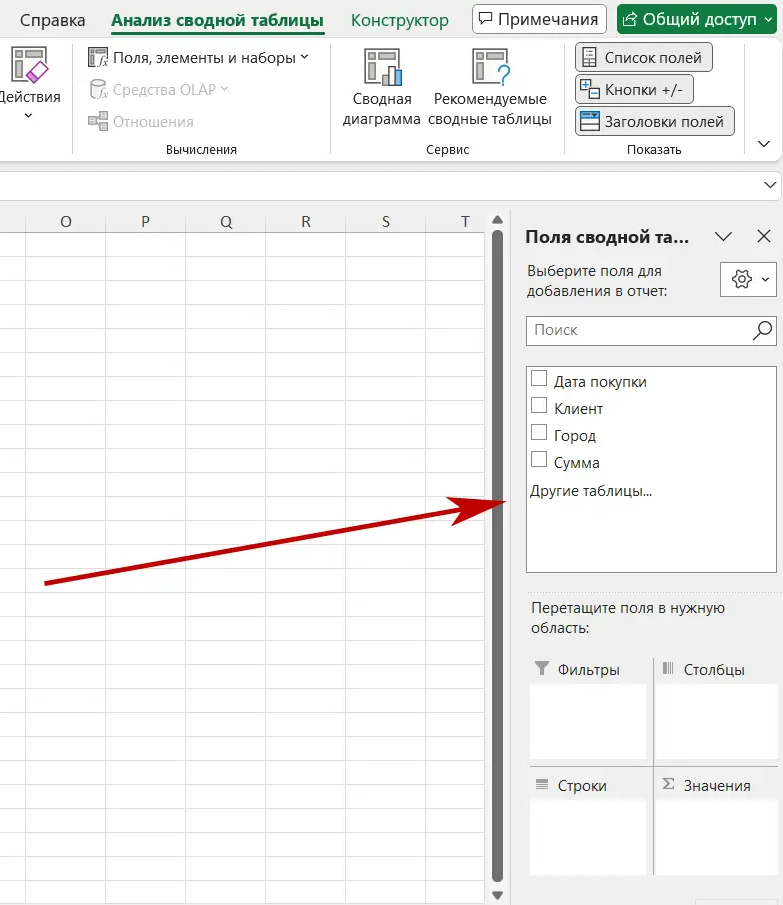Click the Примечания button

tap(539, 19)
